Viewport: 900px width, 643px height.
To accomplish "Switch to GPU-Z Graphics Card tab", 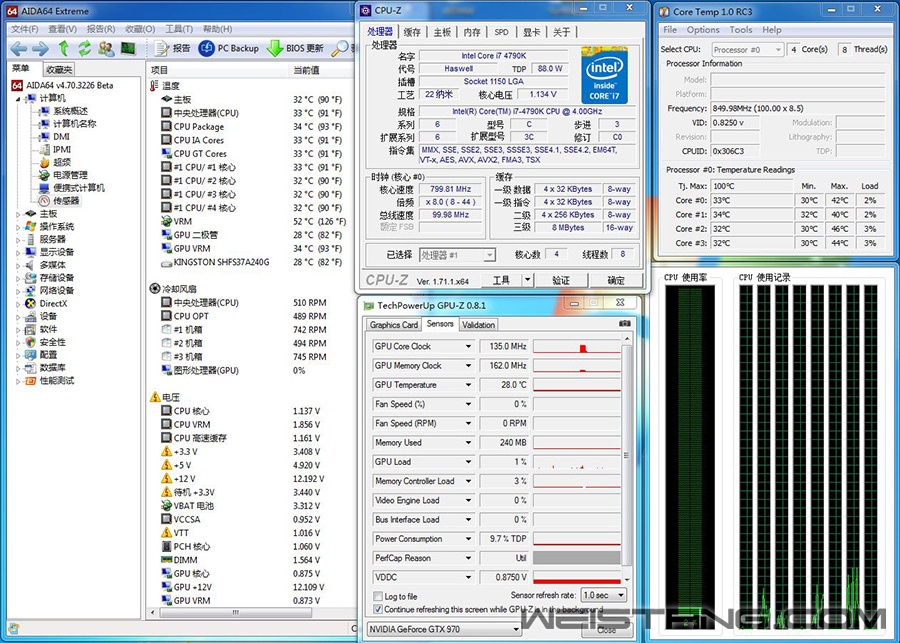I will (394, 324).
